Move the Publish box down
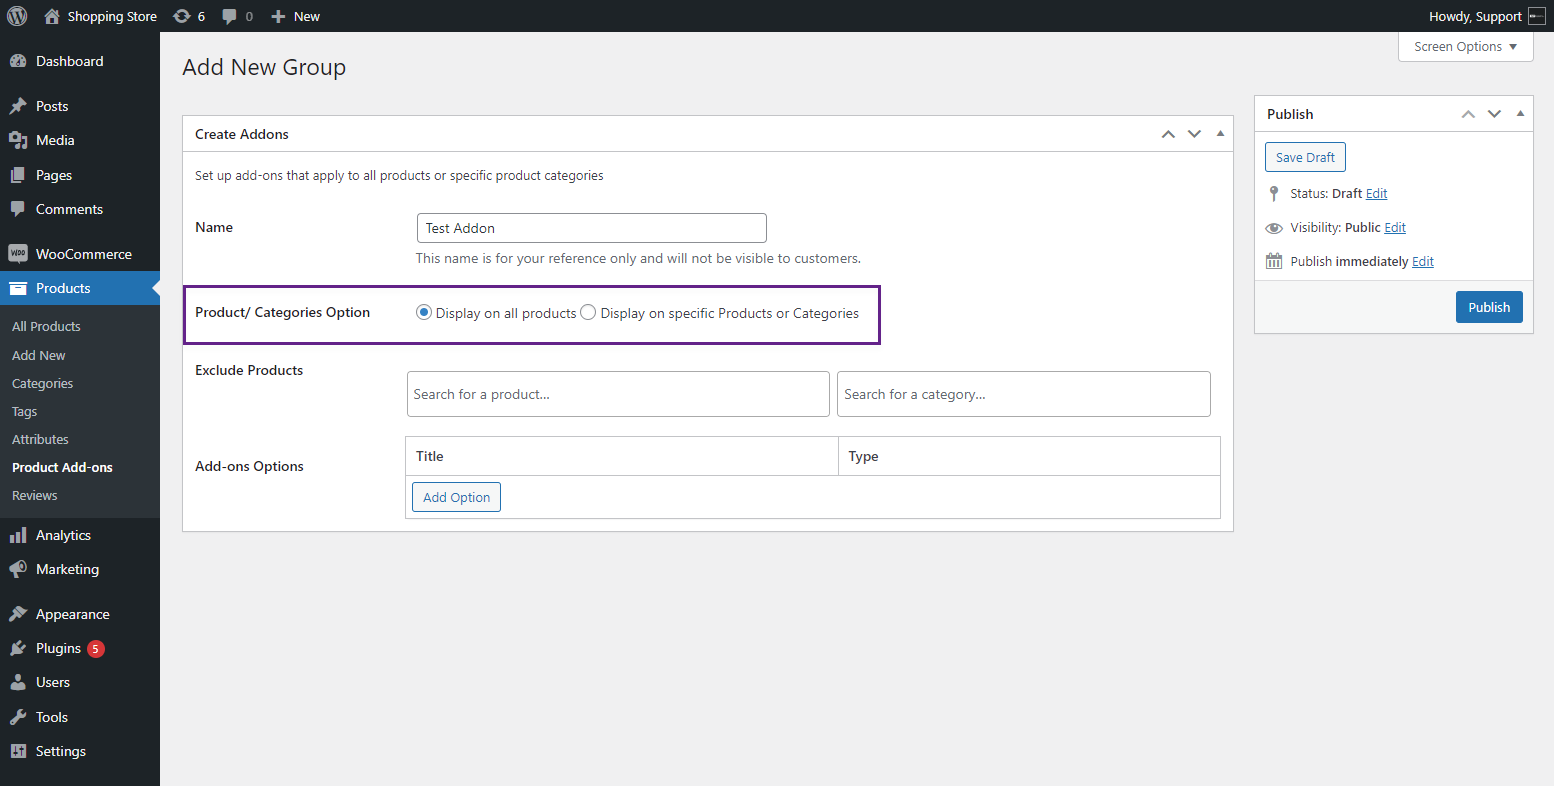Image resolution: width=1554 pixels, height=786 pixels. 1494,114
